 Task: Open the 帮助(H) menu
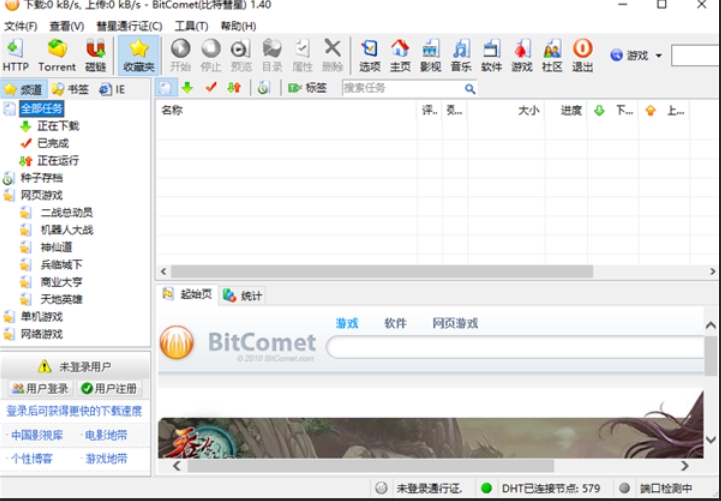pyautogui.click(x=238, y=26)
